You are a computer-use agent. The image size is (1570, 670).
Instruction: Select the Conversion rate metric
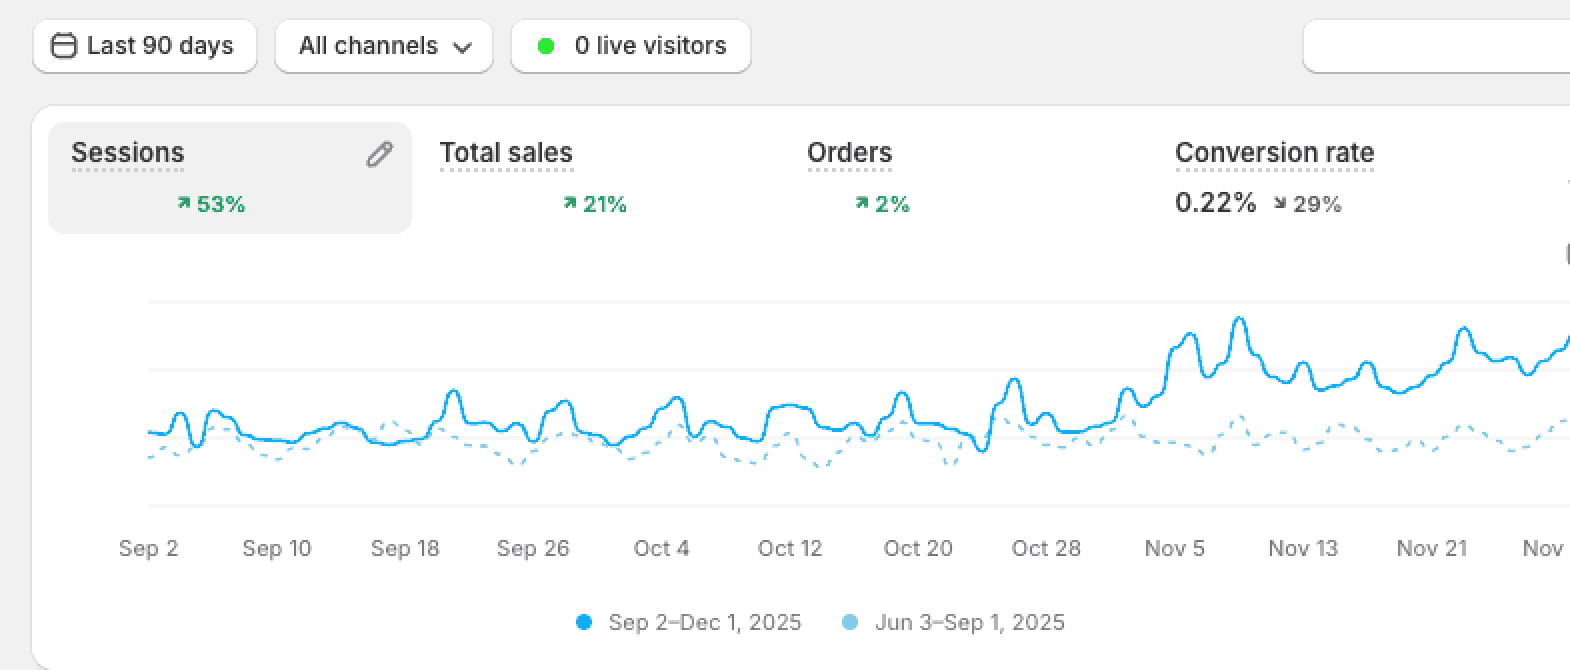pyautogui.click(x=1274, y=153)
